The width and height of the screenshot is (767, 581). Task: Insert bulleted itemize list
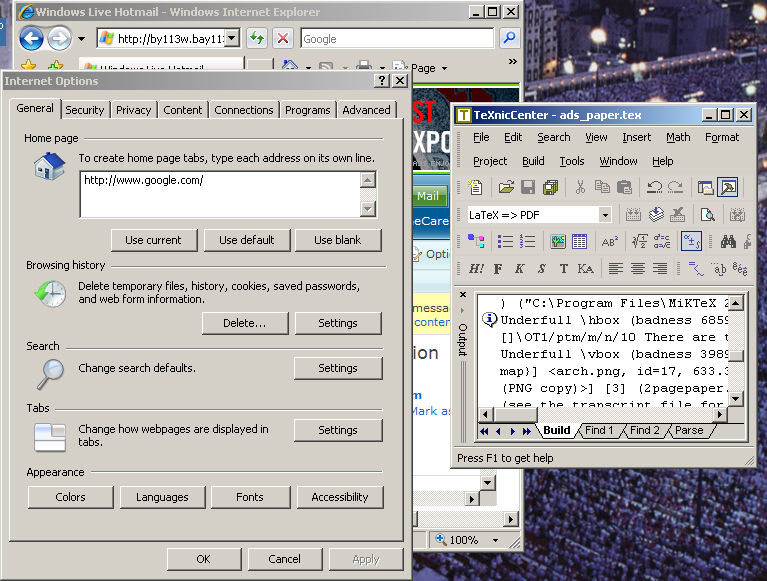tap(505, 241)
